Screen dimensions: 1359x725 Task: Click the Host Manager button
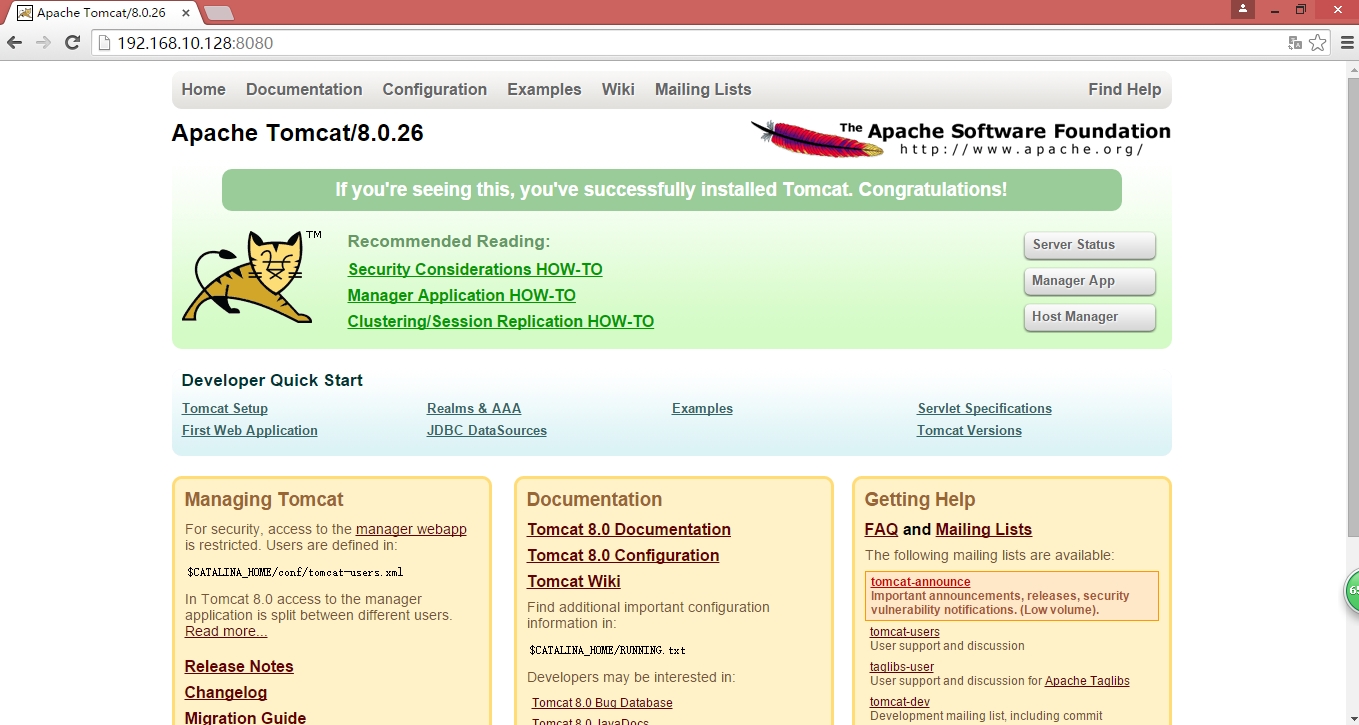pos(1089,317)
